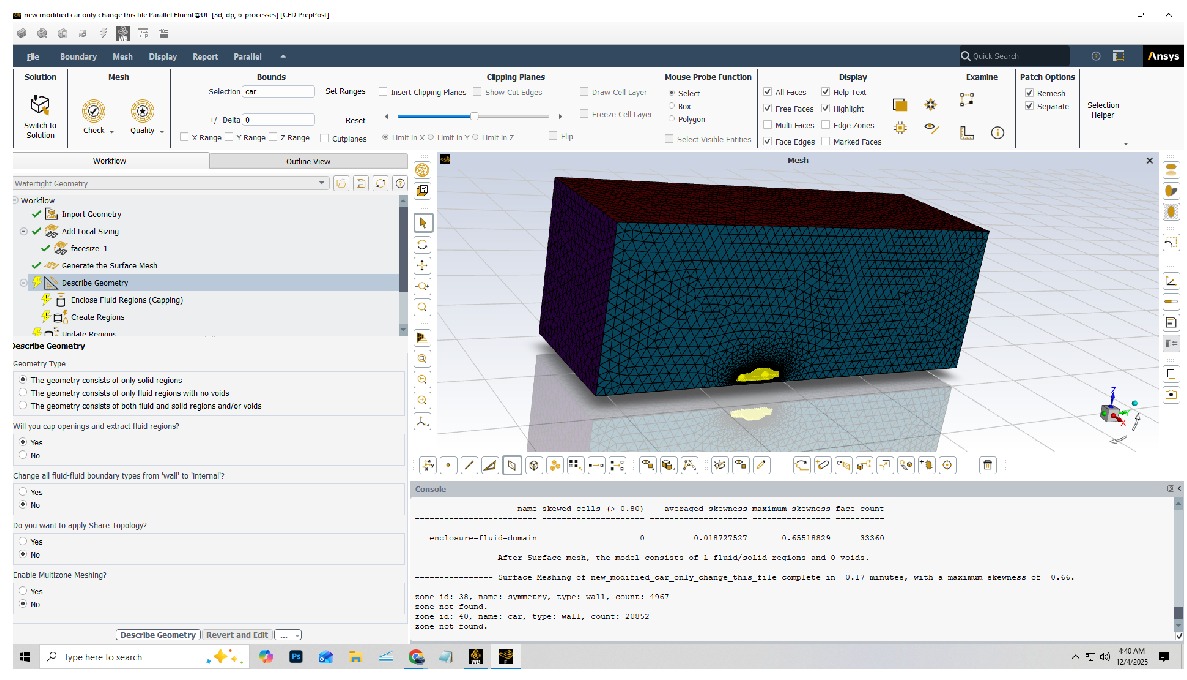Image resolution: width=1187 pixels, height=680 pixels.
Task: Select the rotate view tool
Action: point(422,245)
